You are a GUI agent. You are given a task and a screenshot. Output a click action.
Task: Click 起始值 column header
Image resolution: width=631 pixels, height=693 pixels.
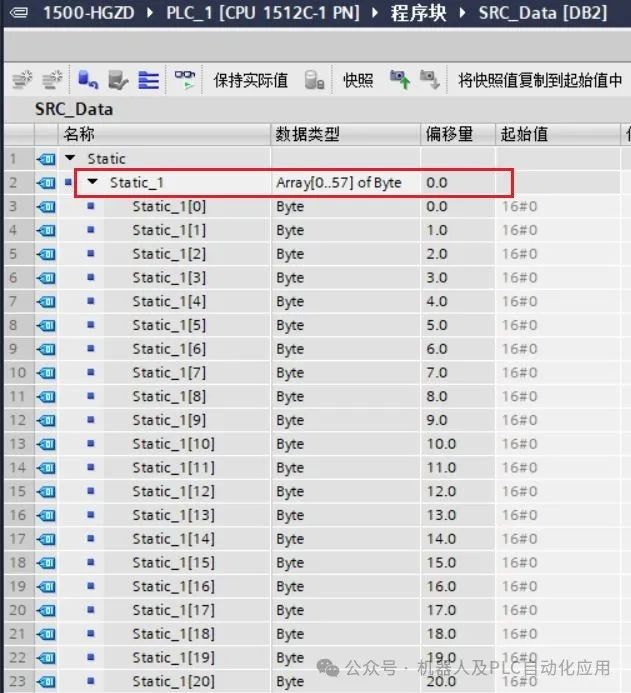(x=558, y=134)
